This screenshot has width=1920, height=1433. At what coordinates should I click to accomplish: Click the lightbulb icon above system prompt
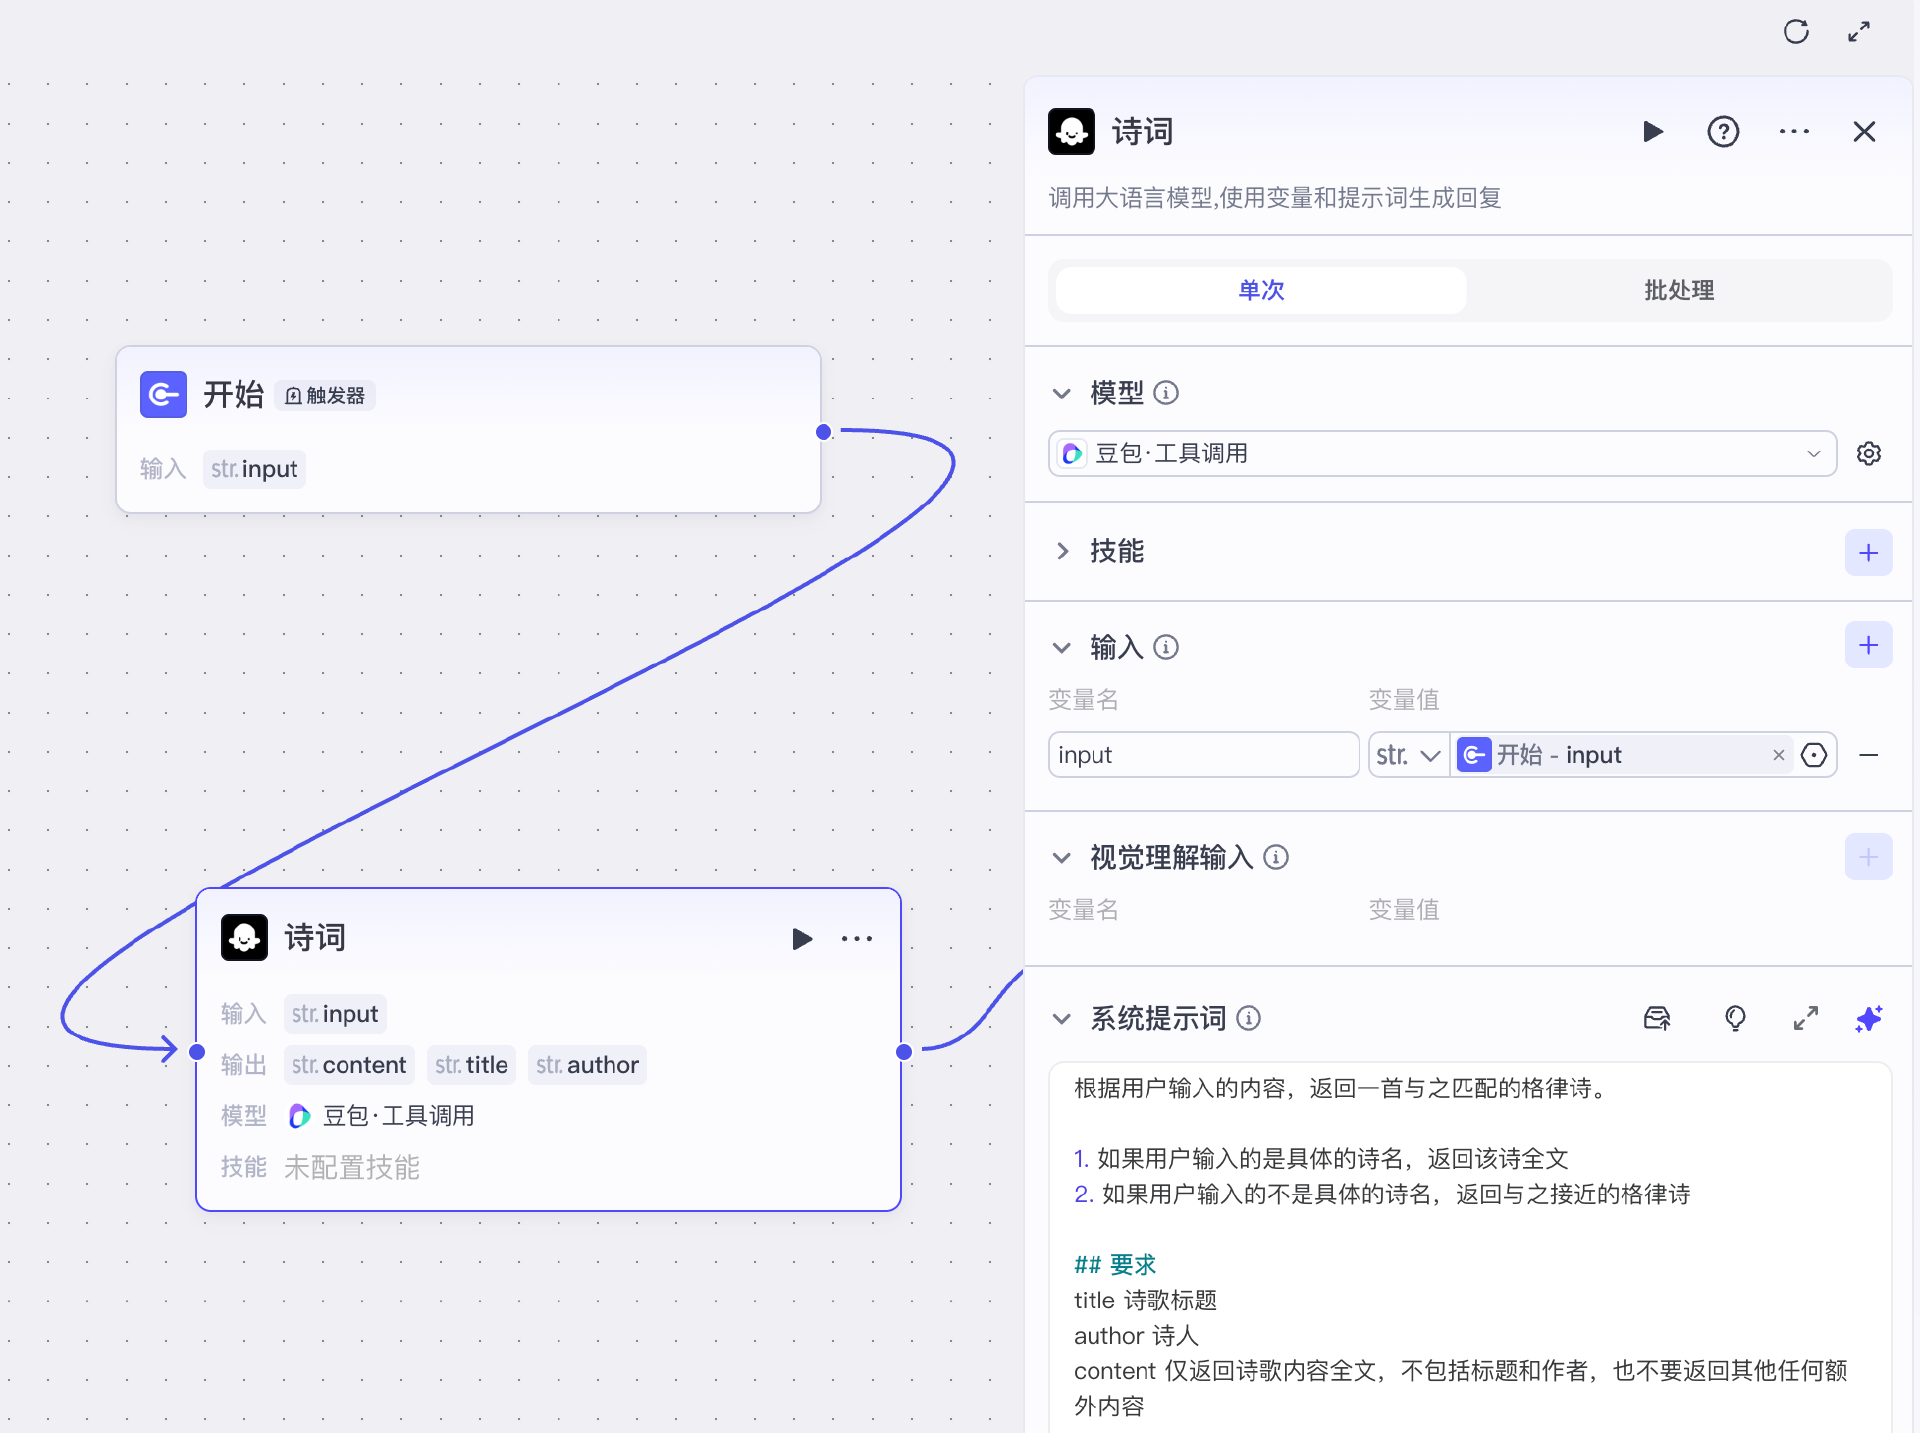pos(1734,1018)
